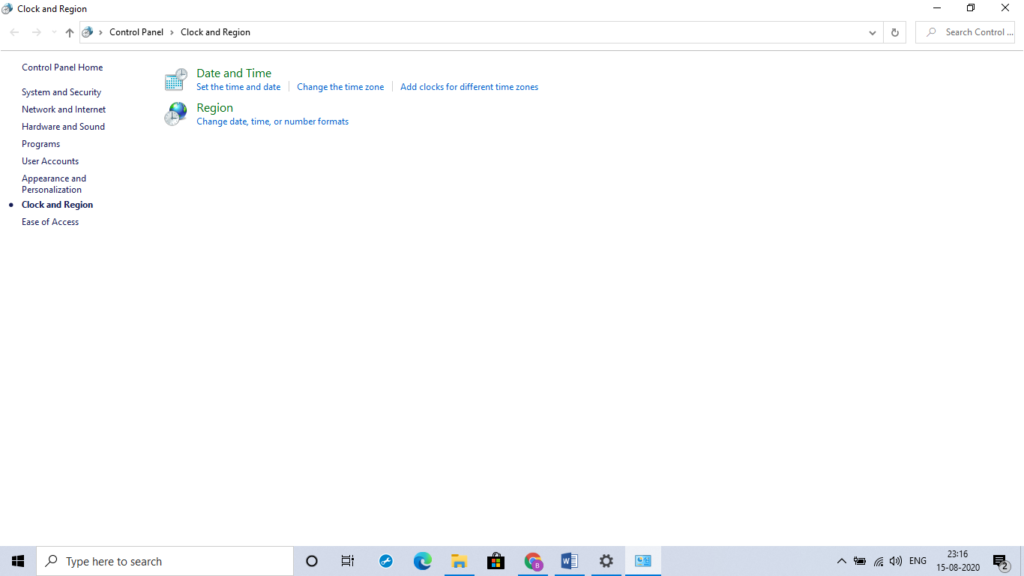Image resolution: width=1024 pixels, height=576 pixels.
Task: Open Ease of Access category
Action: point(50,222)
